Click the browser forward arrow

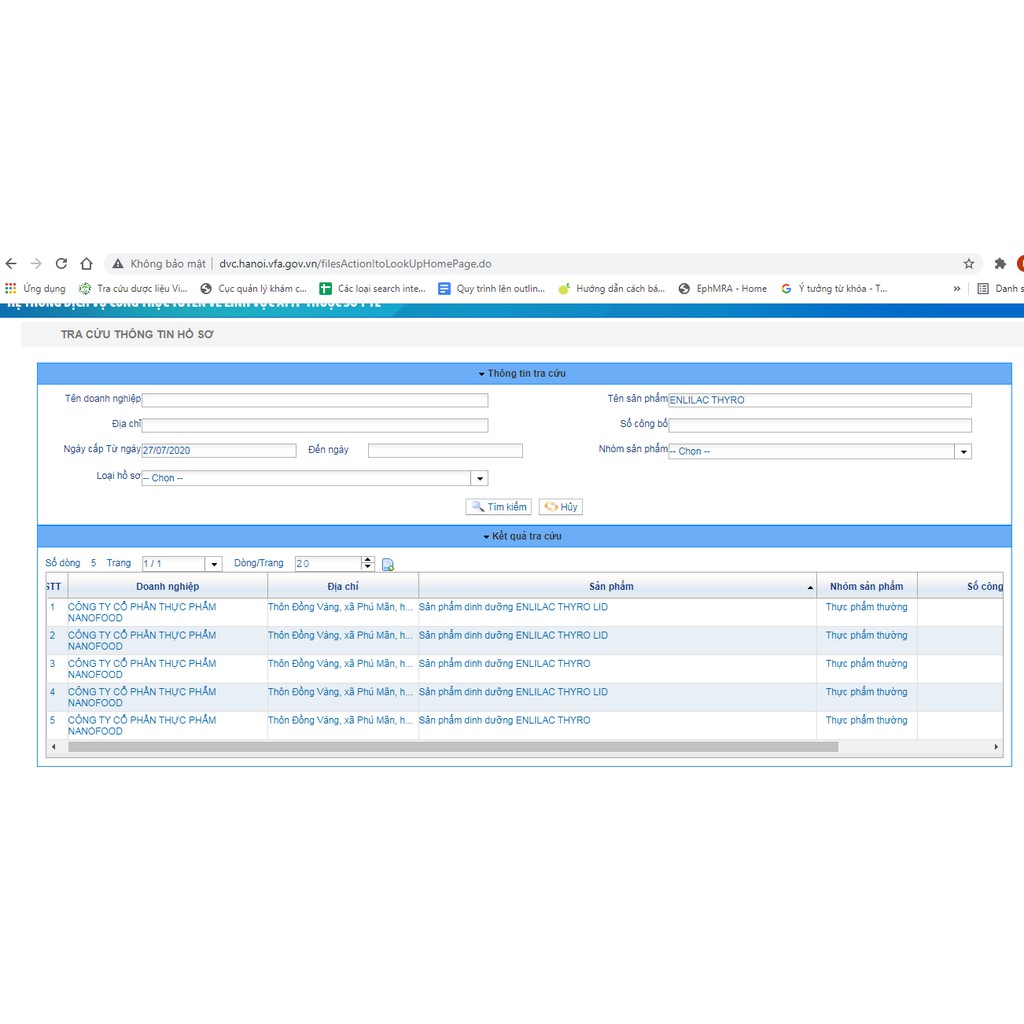(x=37, y=264)
